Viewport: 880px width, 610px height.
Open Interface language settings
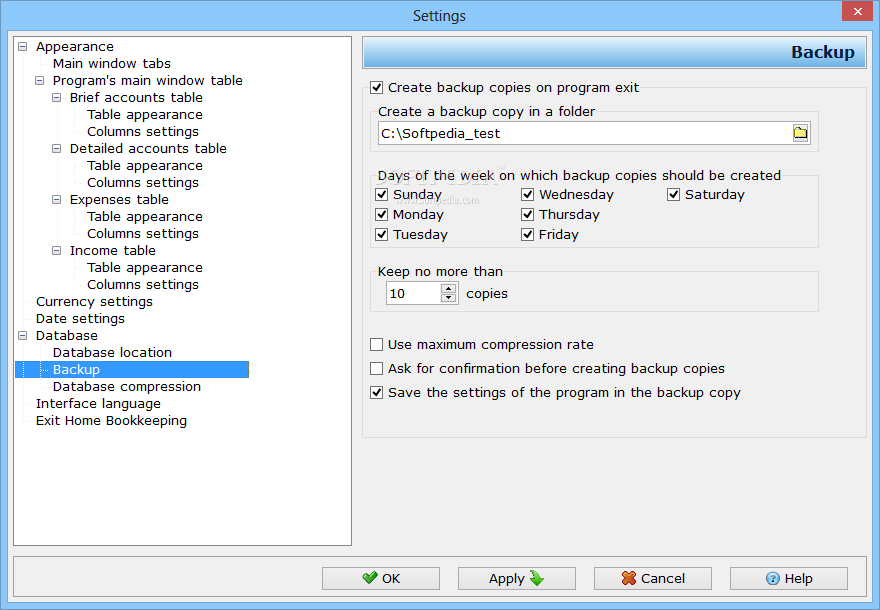point(98,403)
